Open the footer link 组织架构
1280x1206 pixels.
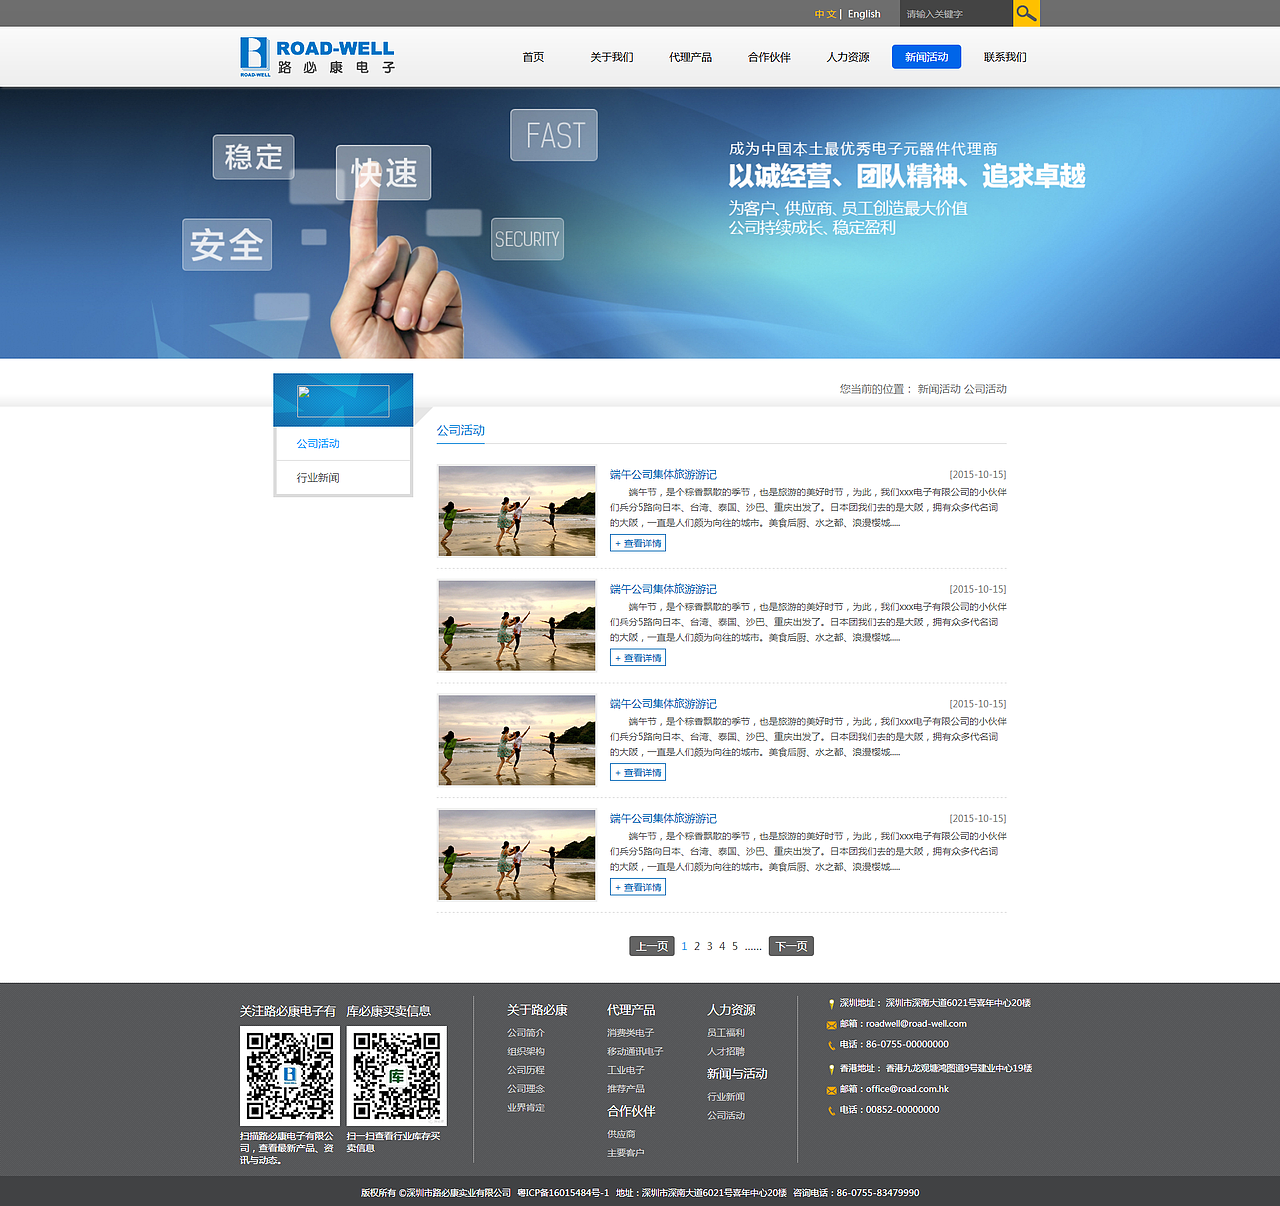(x=526, y=1052)
